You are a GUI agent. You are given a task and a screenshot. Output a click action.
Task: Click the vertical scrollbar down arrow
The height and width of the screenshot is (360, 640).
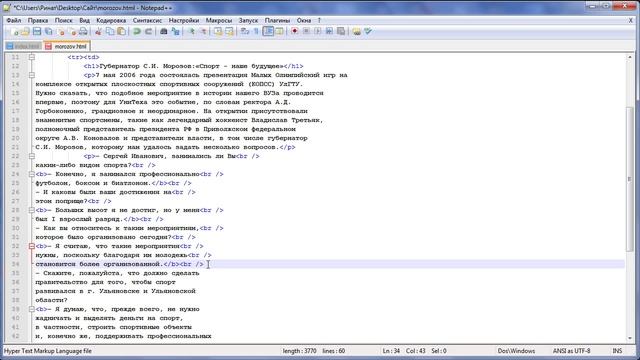tap(630, 338)
